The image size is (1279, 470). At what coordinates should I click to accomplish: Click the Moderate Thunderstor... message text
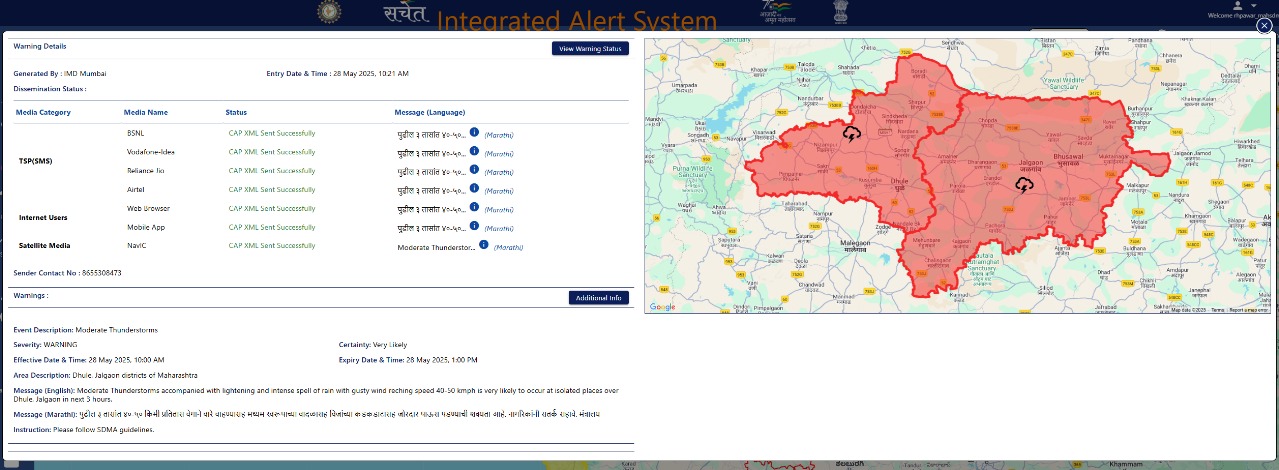coord(436,246)
